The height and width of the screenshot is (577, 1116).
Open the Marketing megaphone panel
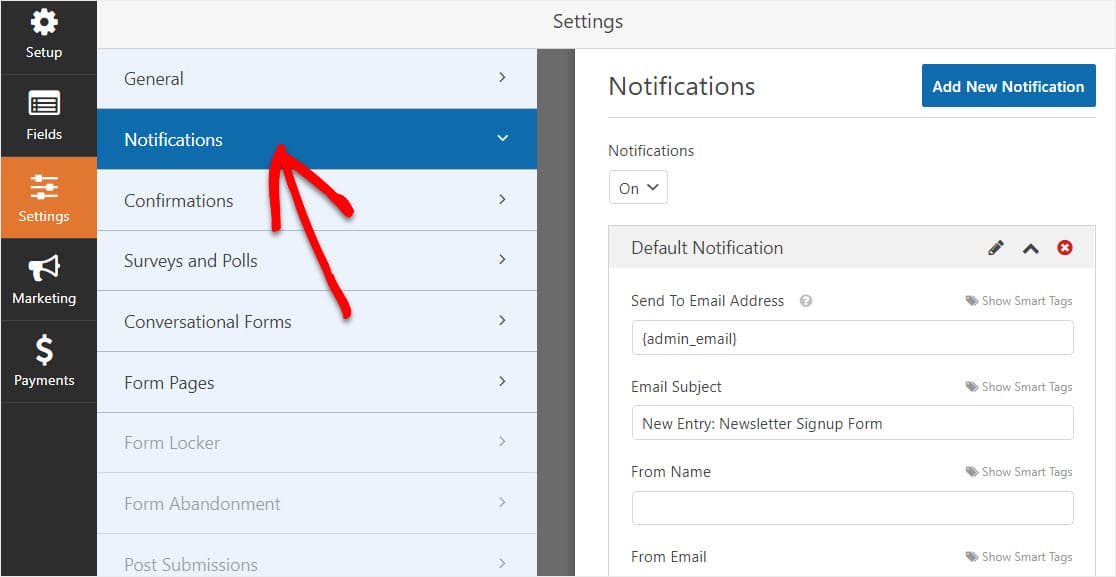[44, 280]
